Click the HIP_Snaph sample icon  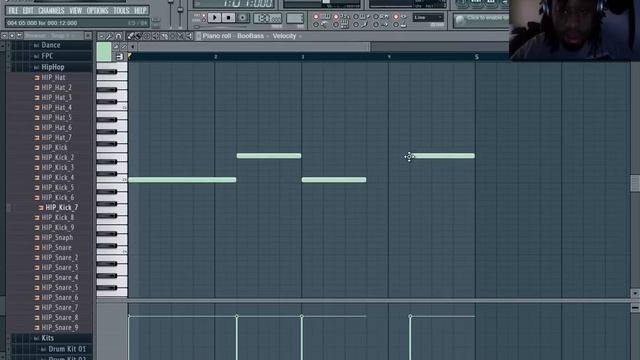pyautogui.click(x=37, y=238)
